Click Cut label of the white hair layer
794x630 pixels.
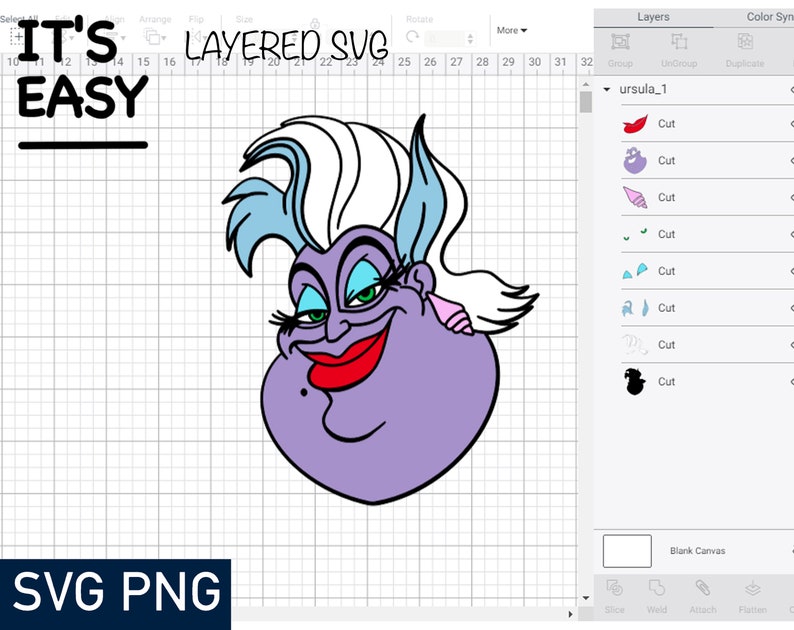click(666, 345)
